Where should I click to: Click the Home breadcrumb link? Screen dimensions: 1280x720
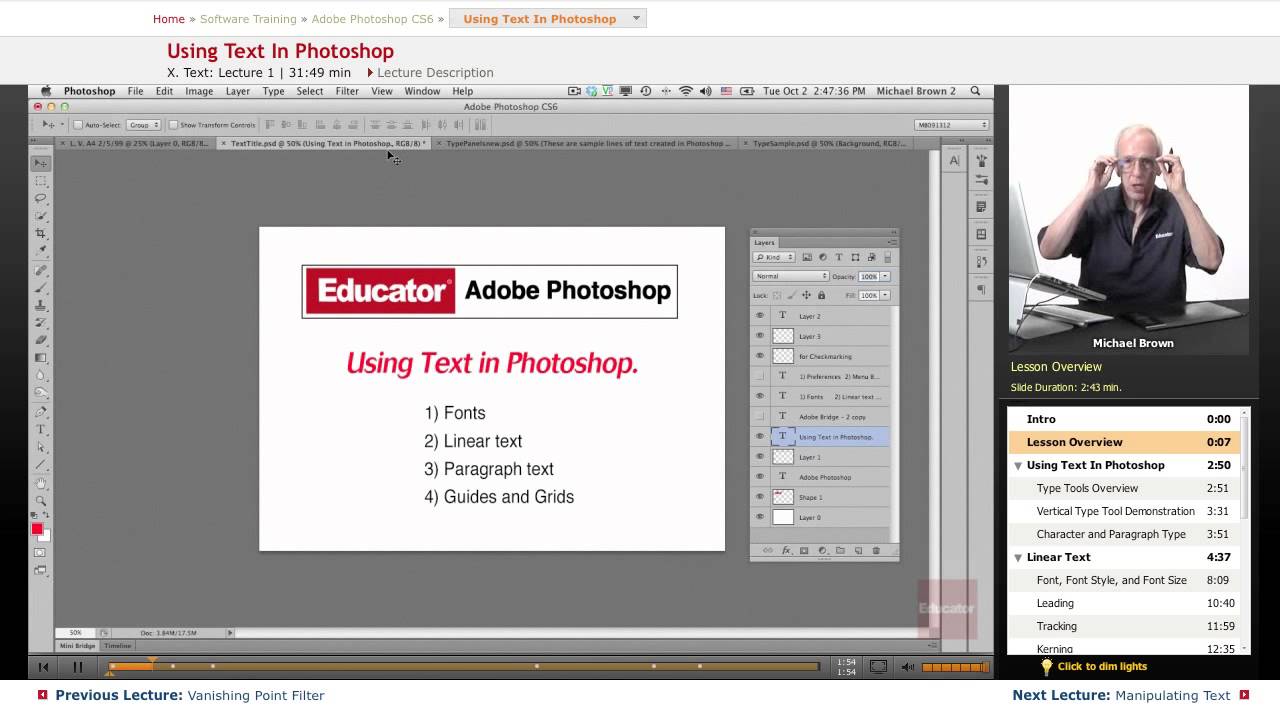click(x=169, y=19)
